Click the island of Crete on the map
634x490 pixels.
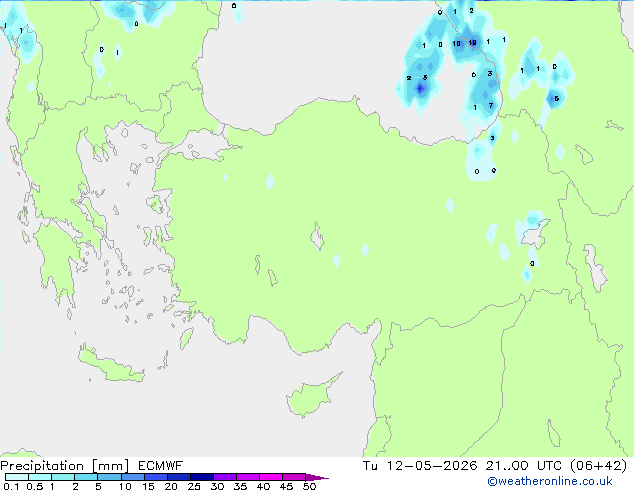pos(111,366)
